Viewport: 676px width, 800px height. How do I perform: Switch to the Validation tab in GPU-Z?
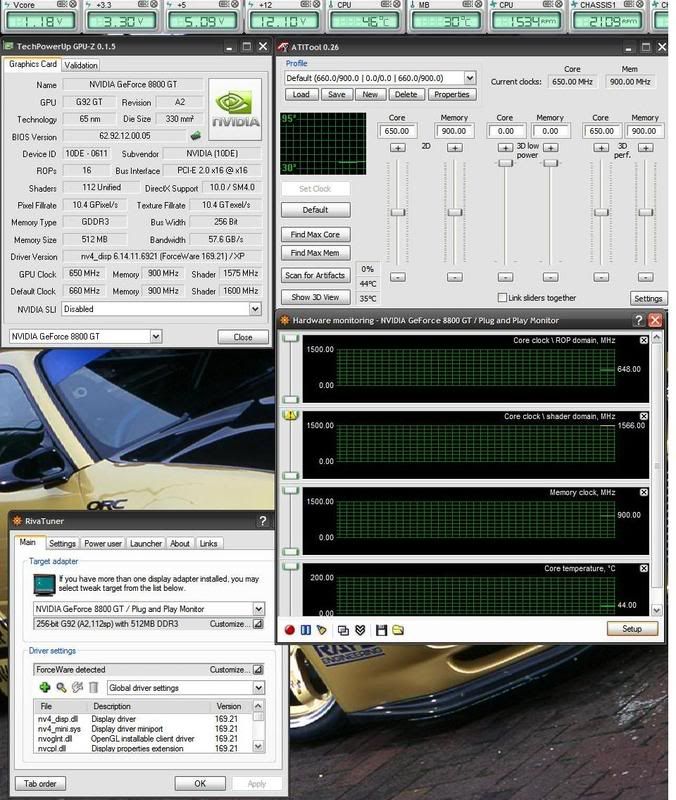coord(80,65)
